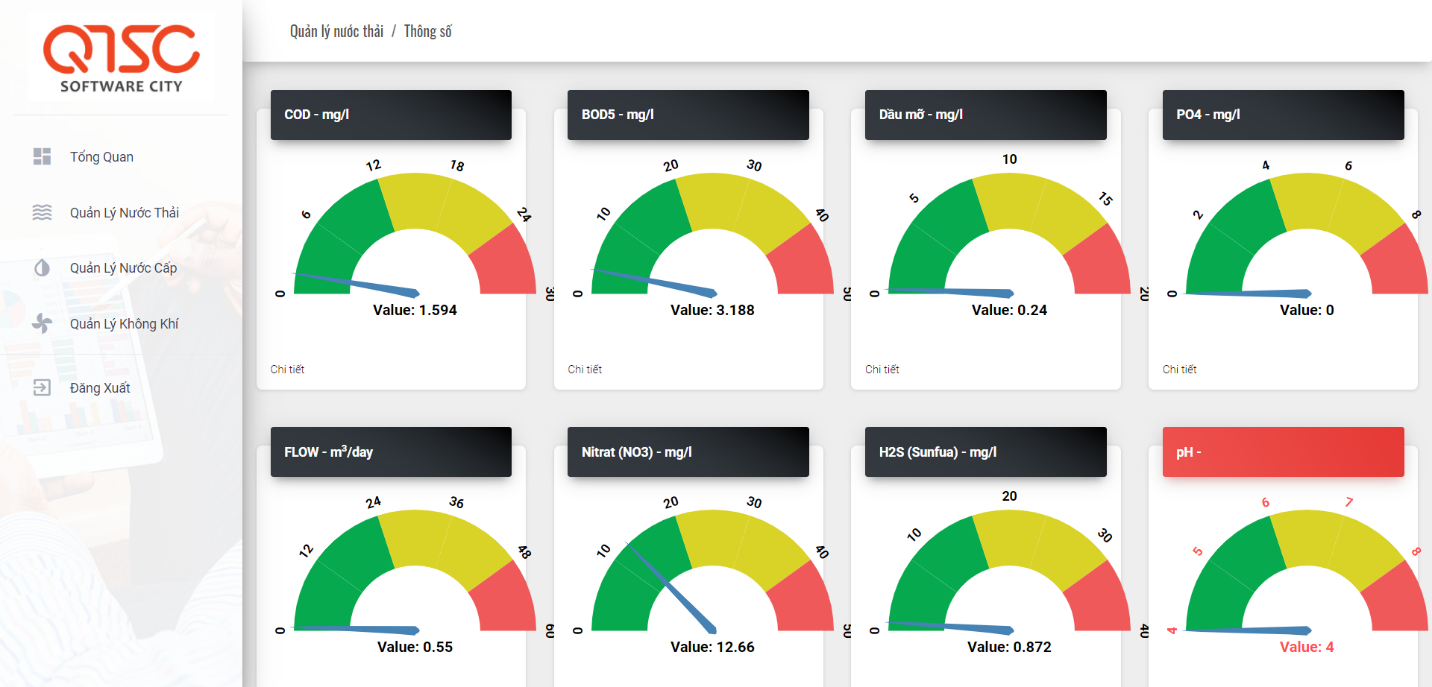Click the H2S (Sunfua) - mg/l card header
1432x687 pixels.
[986, 452]
